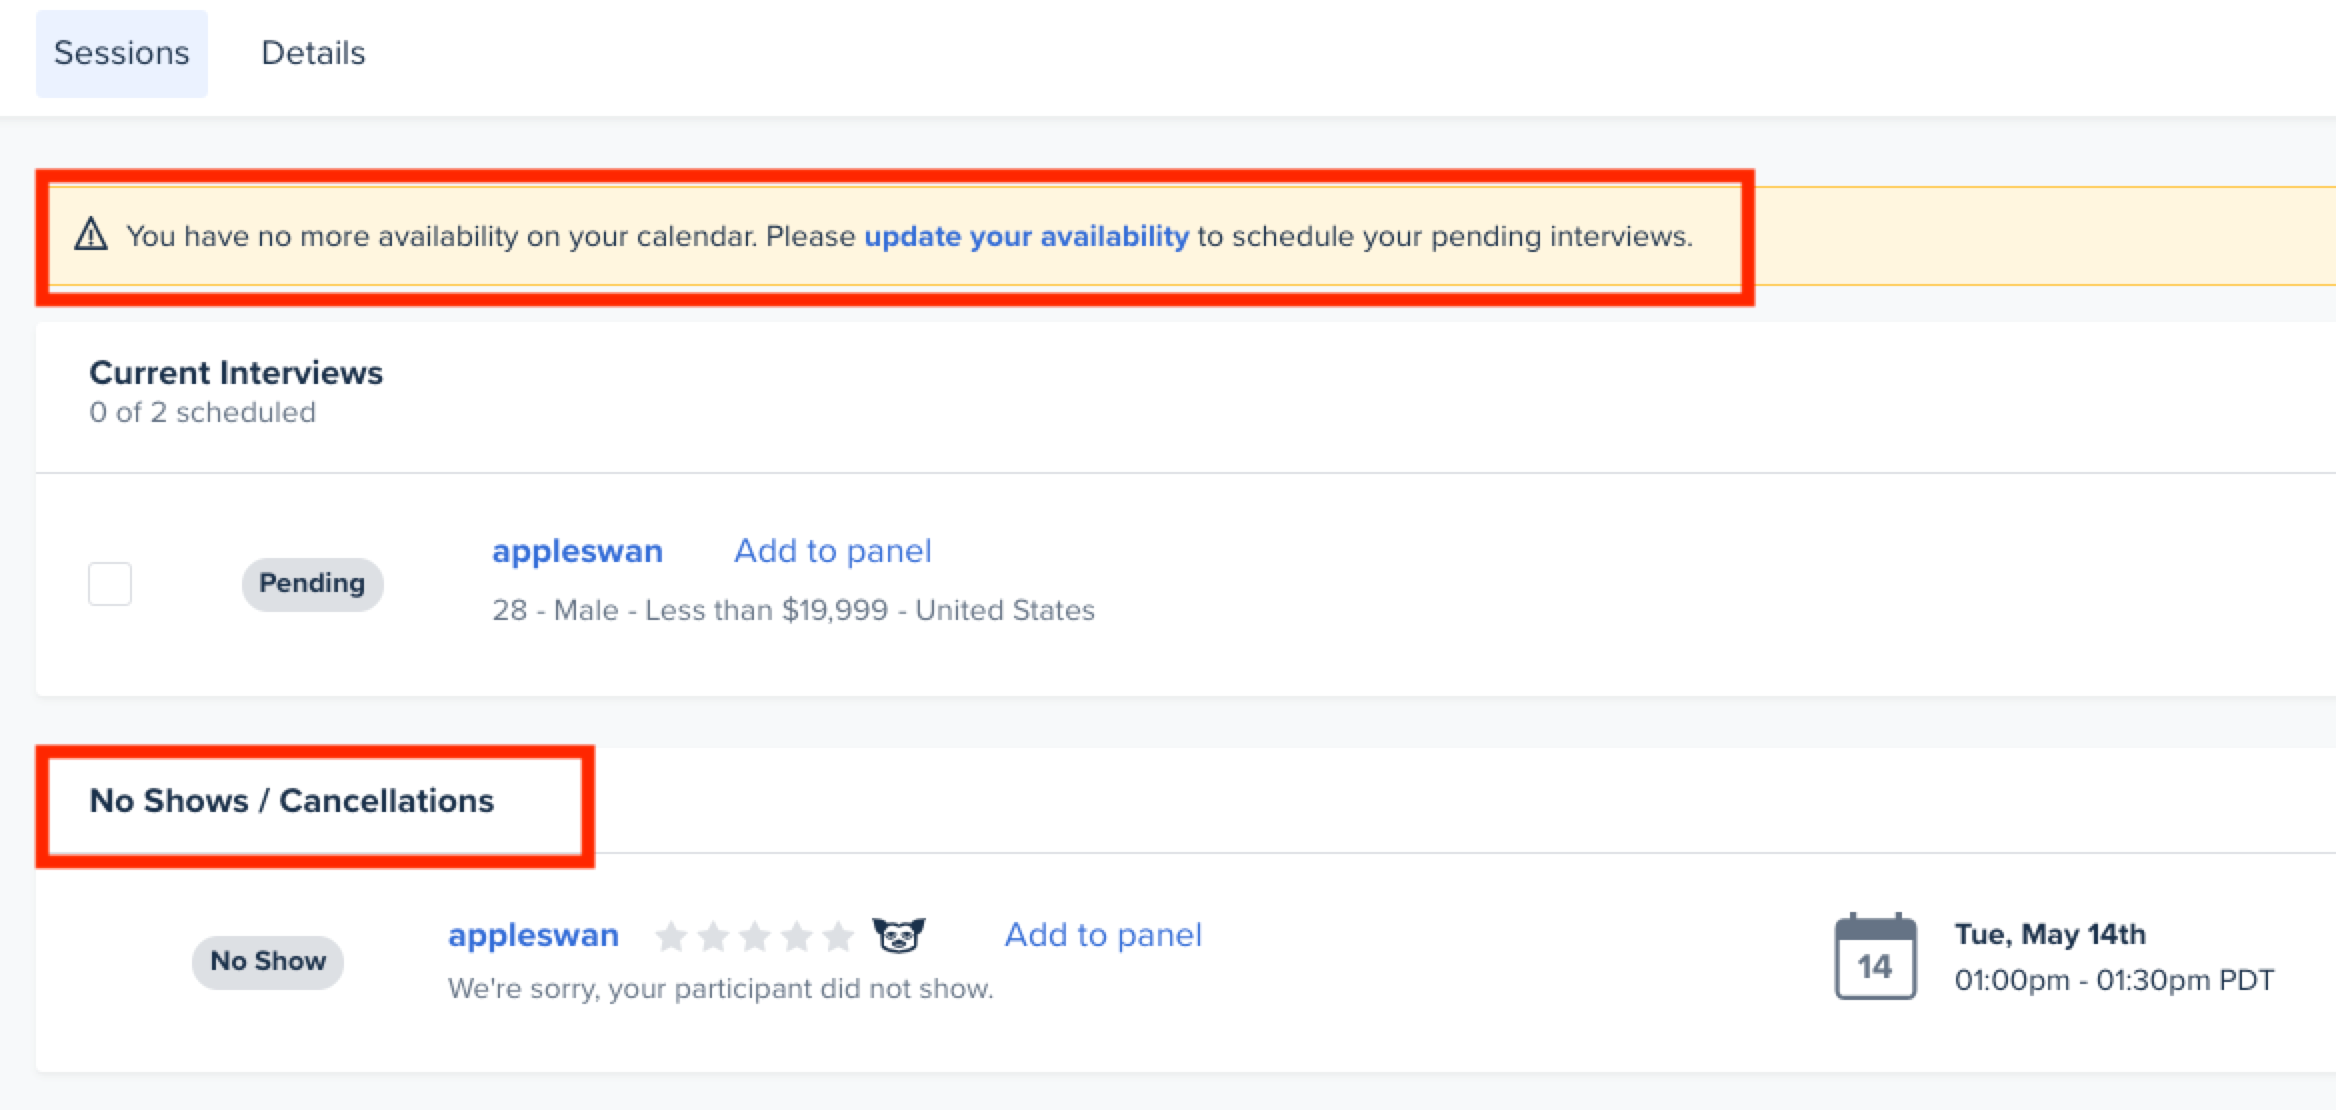Viewport: 2336px width, 1110px height.
Task: Switch to the Sessions tab
Action: (120, 52)
